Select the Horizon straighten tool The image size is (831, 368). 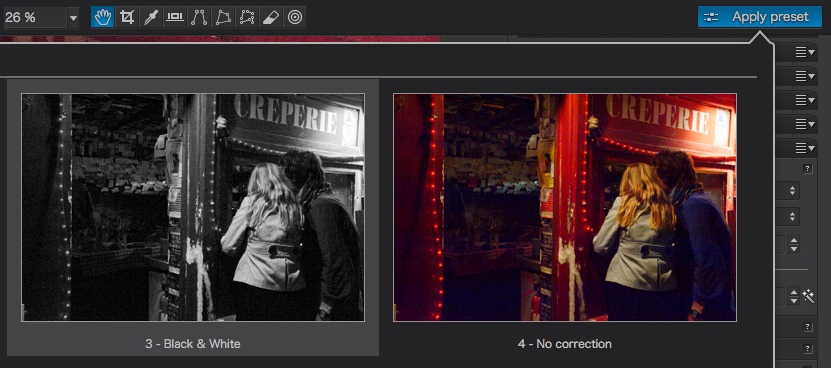(x=174, y=17)
